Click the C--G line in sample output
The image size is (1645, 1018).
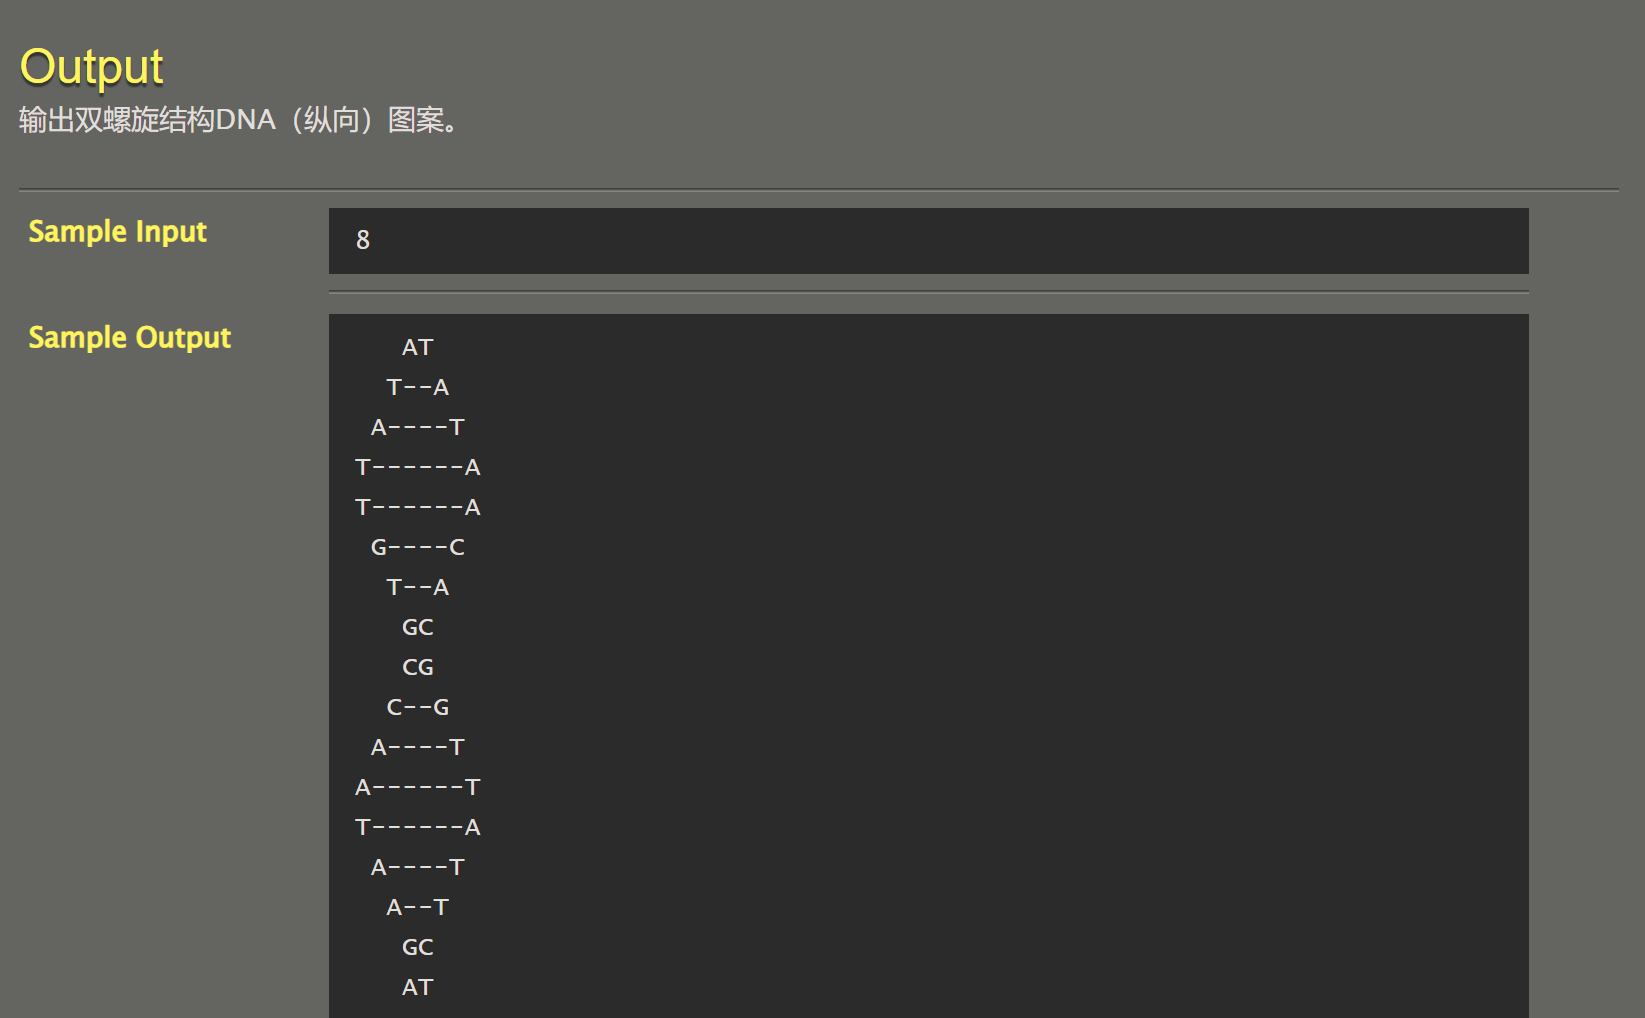click(418, 707)
